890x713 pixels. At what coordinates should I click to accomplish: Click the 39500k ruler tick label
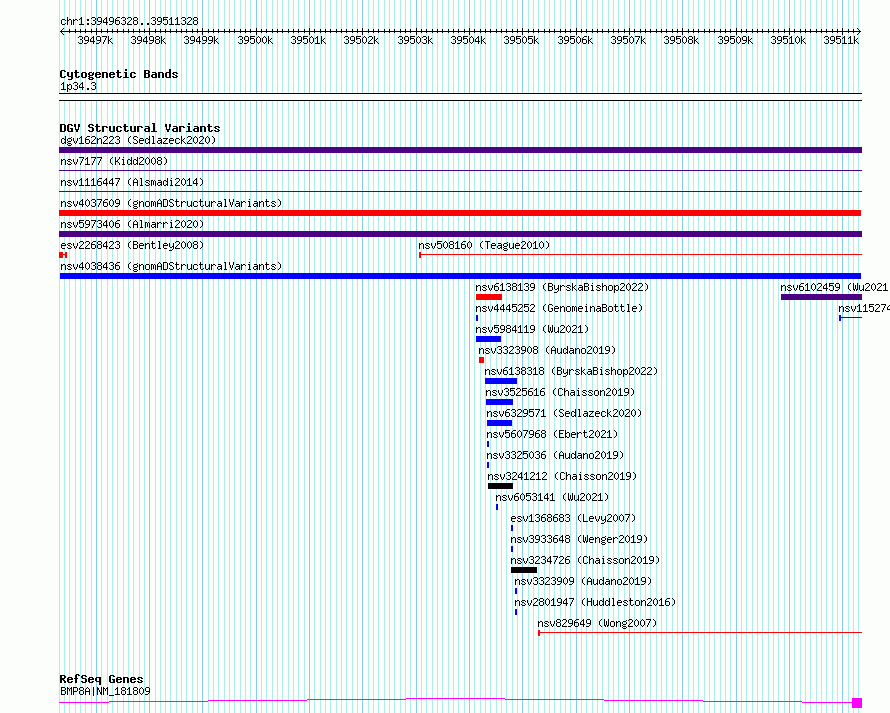[255, 40]
